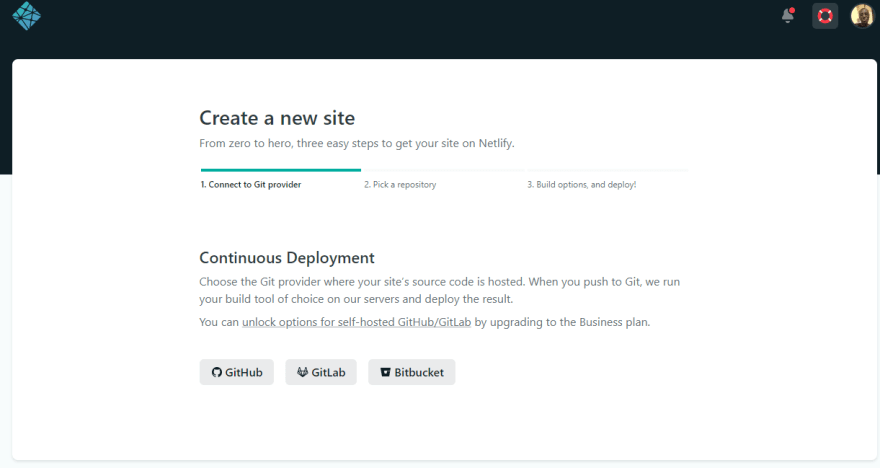Click the 'From zero to hero' subtitle
This screenshot has height=468, width=880.
(357, 143)
